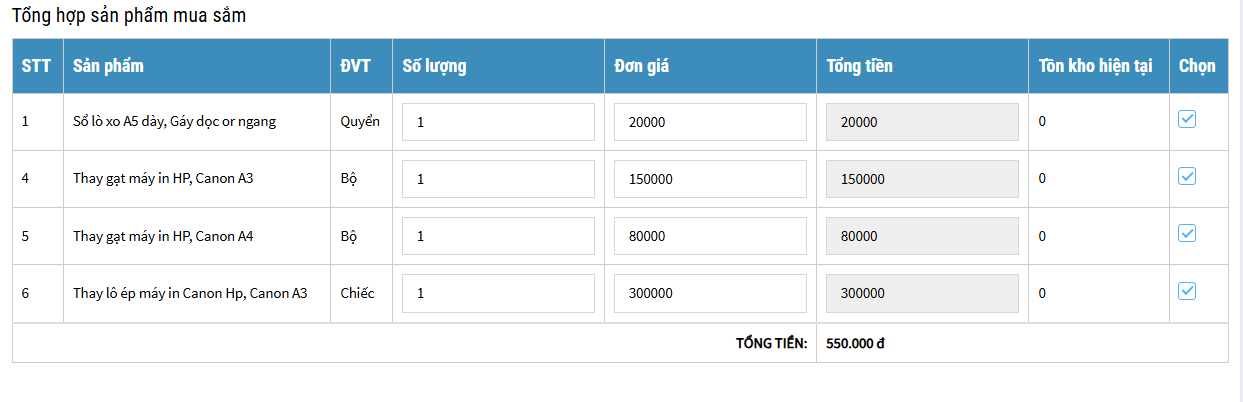The image size is (1243, 402).
Task: Click the unit price field showing 80000
Action: (x=710, y=236)
